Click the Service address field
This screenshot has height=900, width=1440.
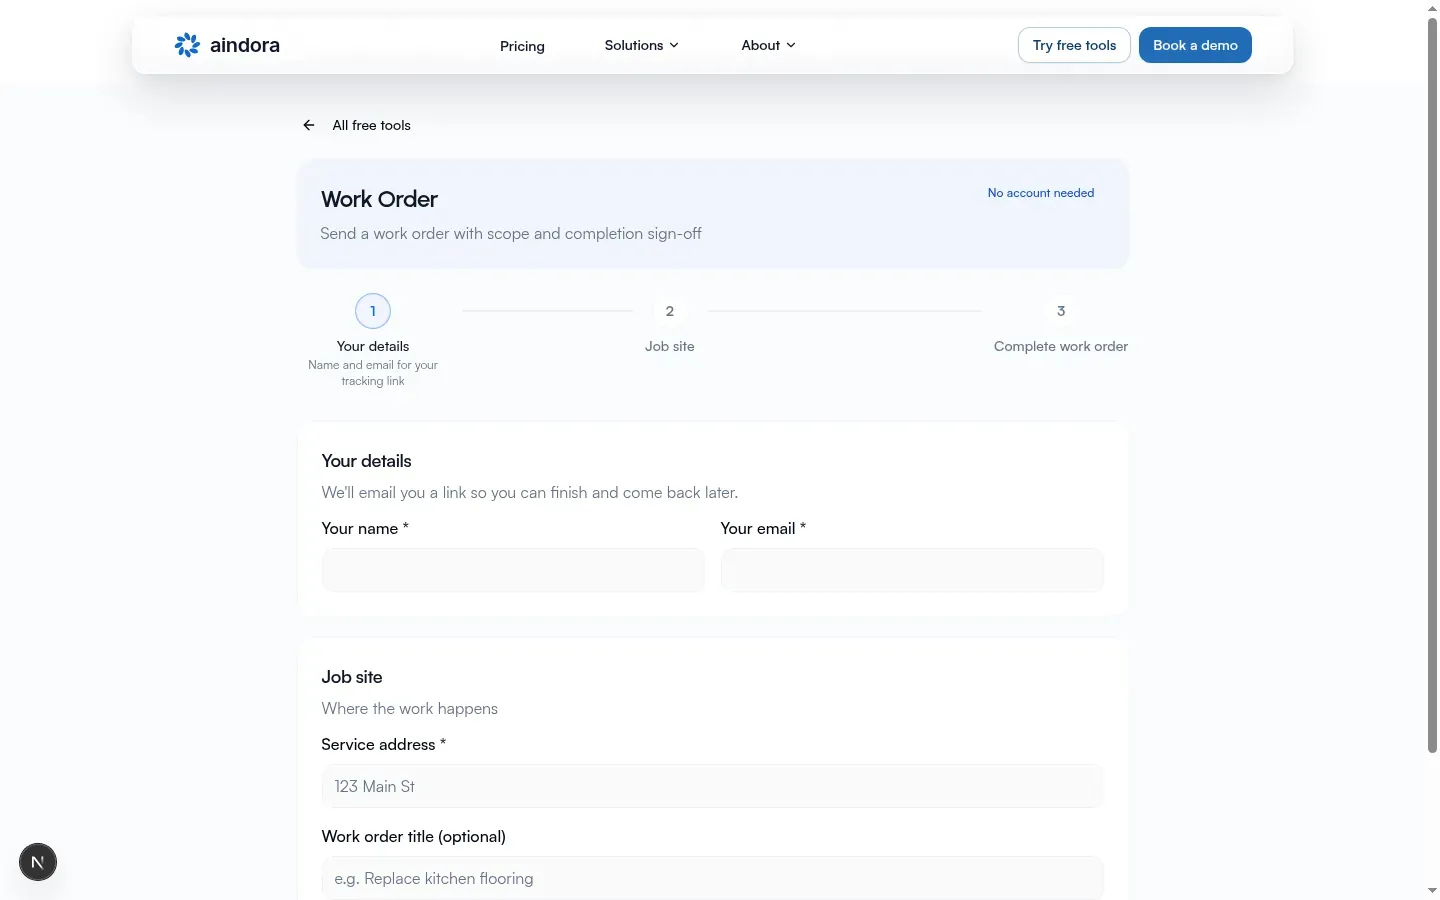pyautogui.click(x=713, y=786)
